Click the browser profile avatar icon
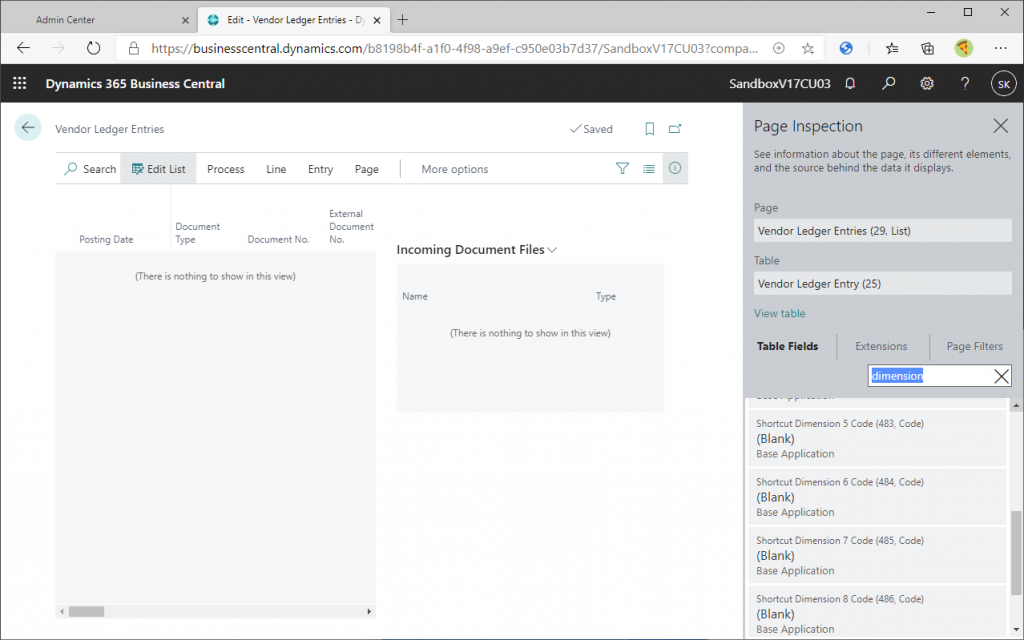The image size is (1024, 640). click(x=964, y=48)
